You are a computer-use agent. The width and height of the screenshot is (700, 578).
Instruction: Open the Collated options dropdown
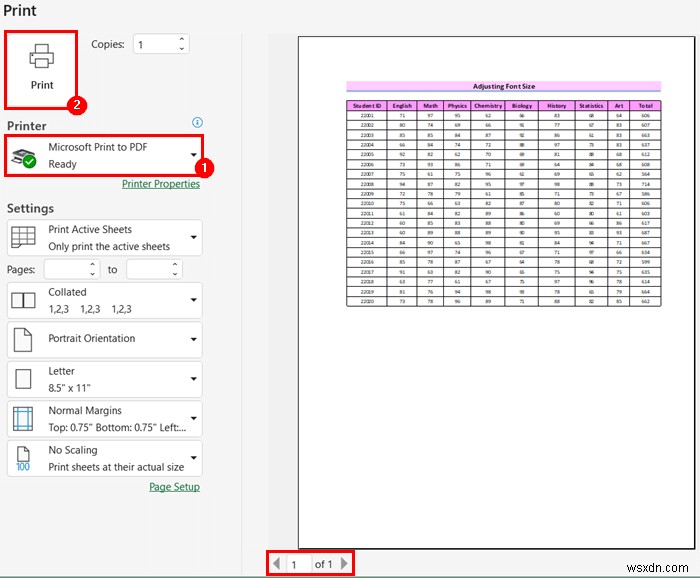click(x=104, y=300)
